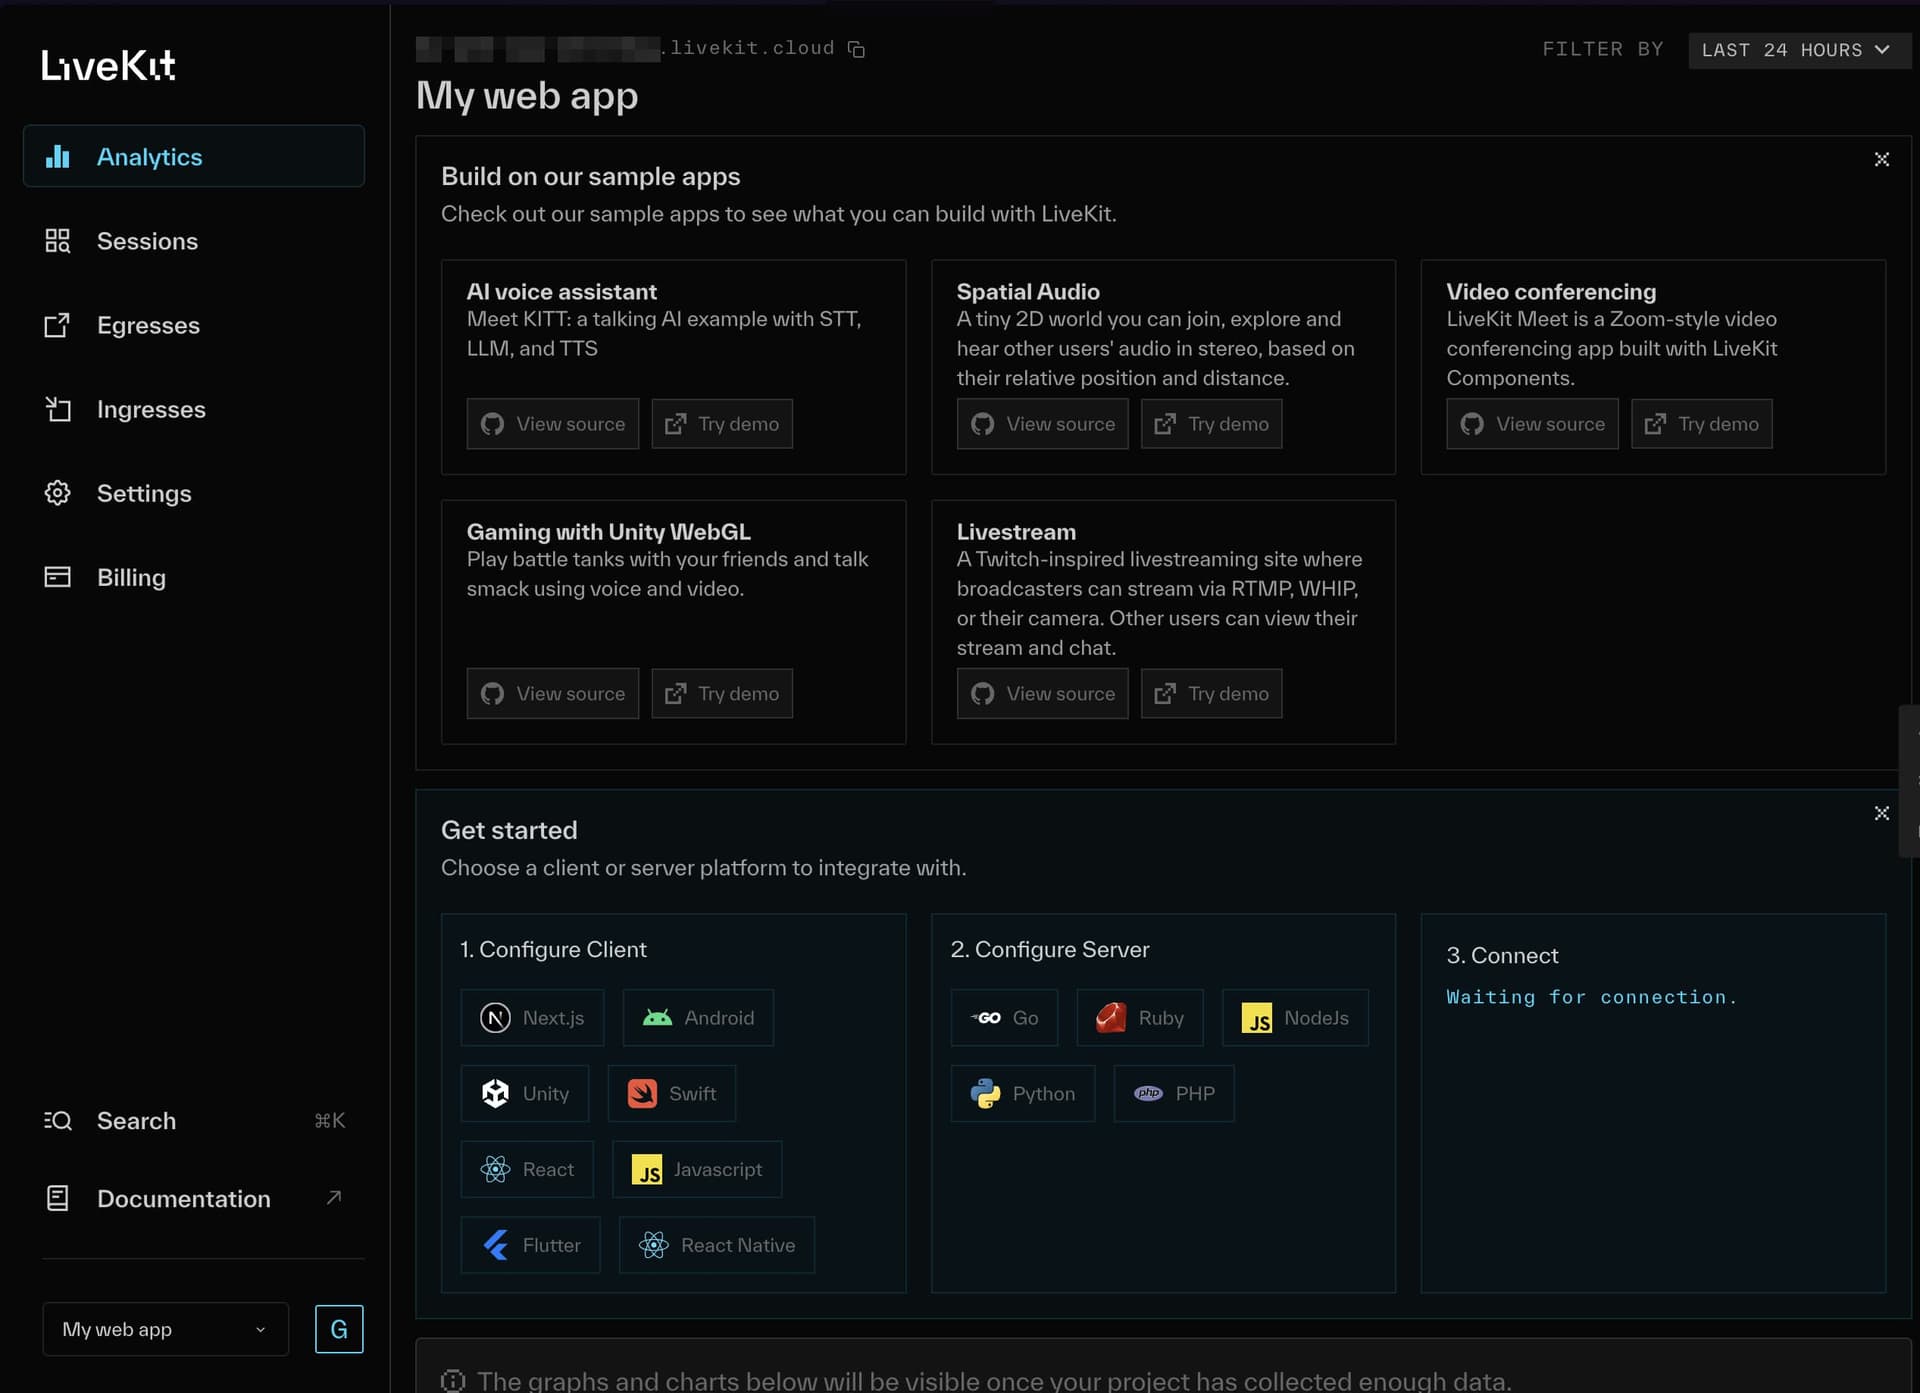Click the Ingresses sidebar icon
Viewport: 1920px width, 1393px height.
coord(57,409)
